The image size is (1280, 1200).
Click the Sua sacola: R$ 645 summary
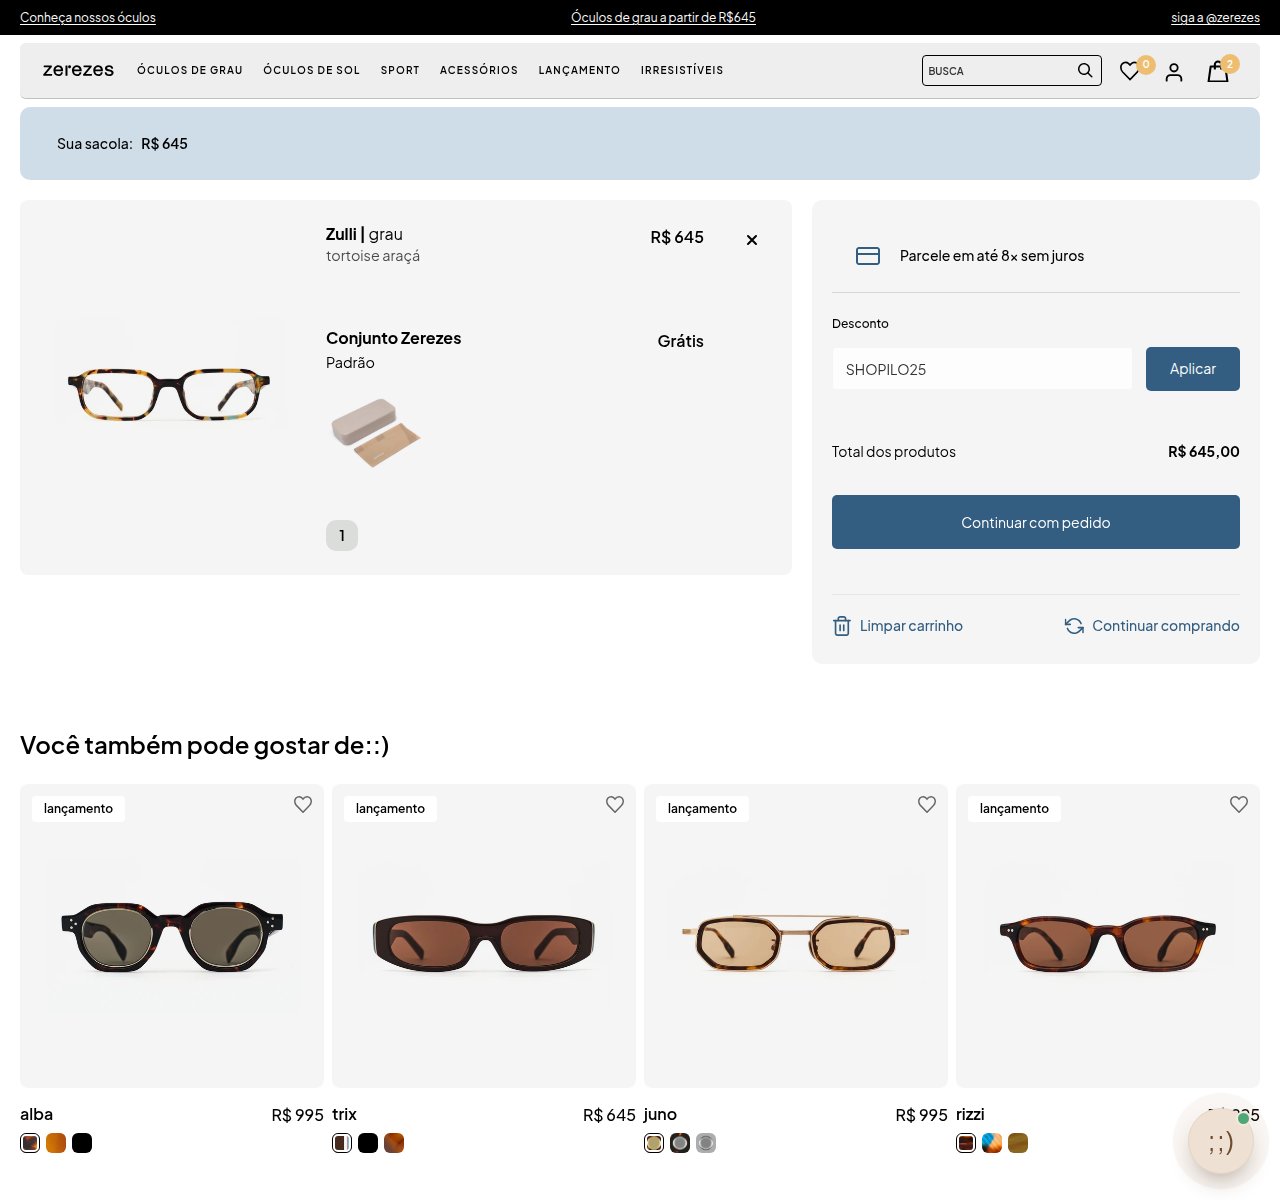(122, 144)
